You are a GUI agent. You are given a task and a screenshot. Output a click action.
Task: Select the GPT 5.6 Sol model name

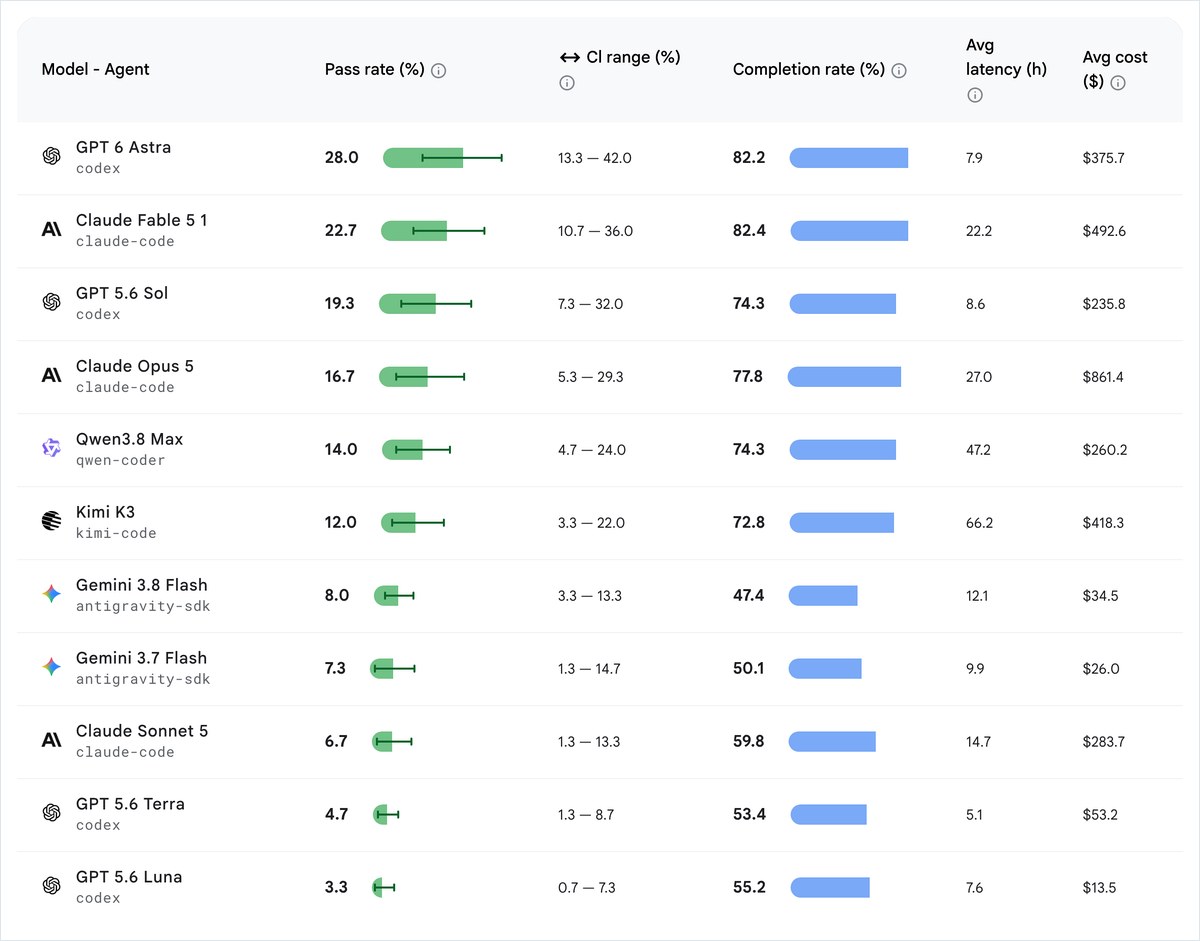[x=122, y=293]
